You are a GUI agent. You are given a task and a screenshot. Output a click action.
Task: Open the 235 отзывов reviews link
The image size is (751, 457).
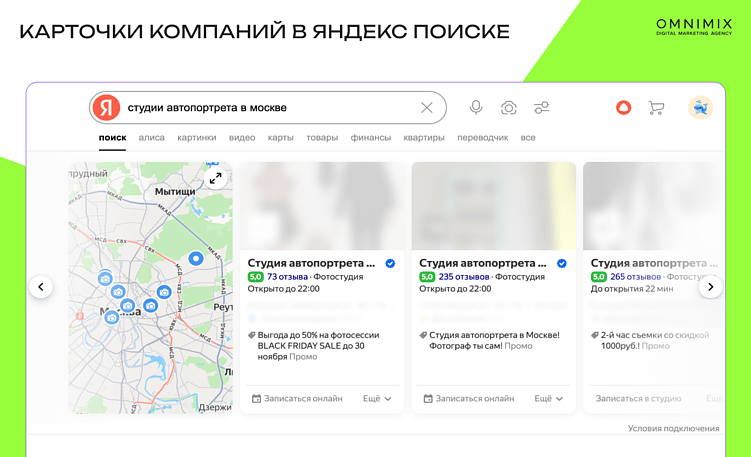pyautogui.click(x=464, y=277)
